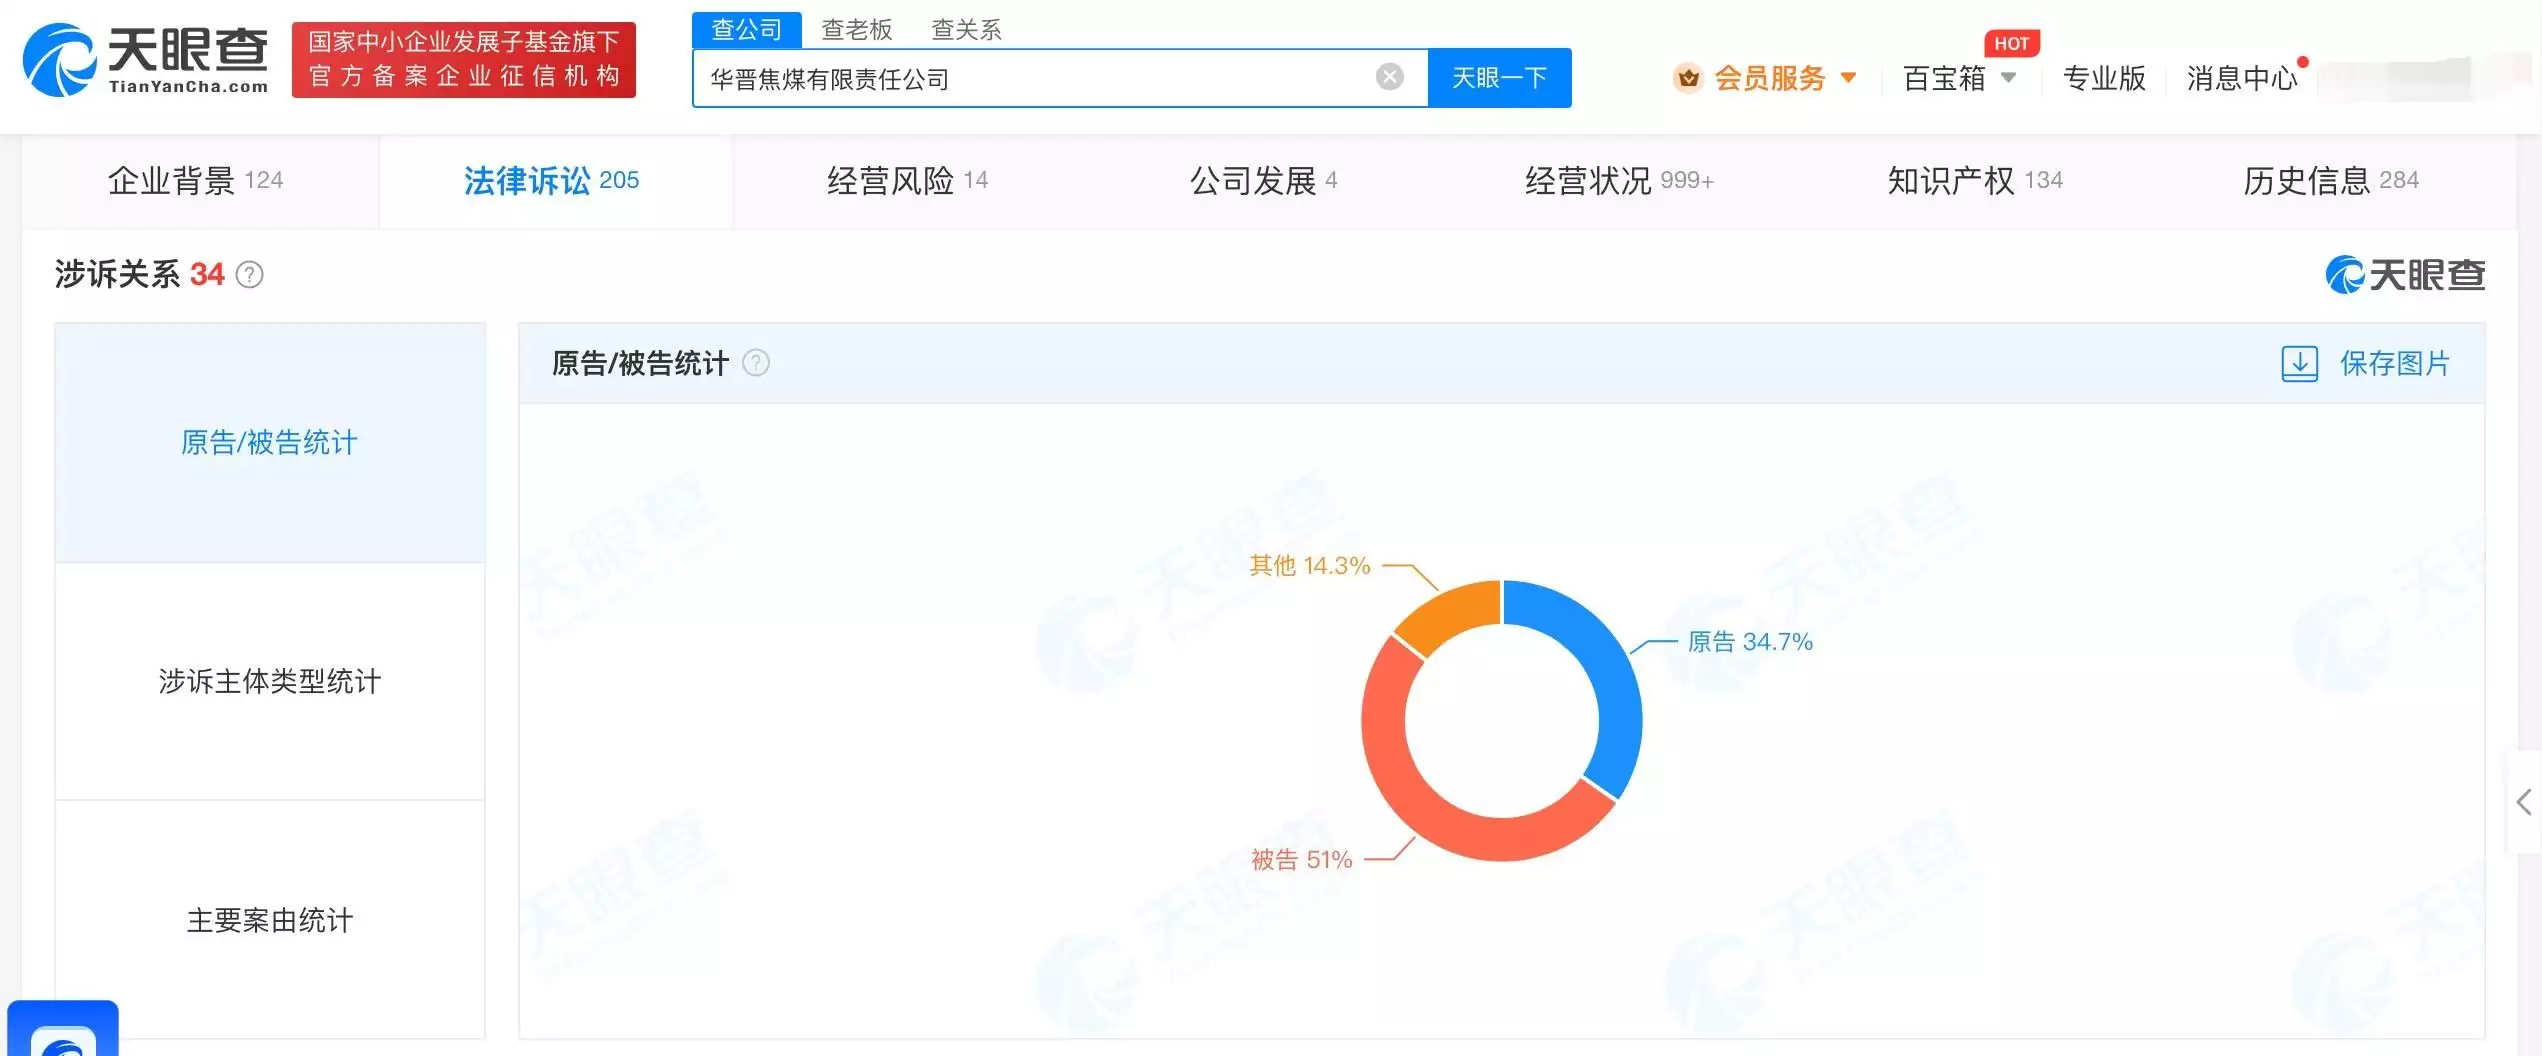The width and height of the screenshot is (2542, 1056).
Task: Click the 天眼查 watermark logo at right
Action: pos(2405,275)
